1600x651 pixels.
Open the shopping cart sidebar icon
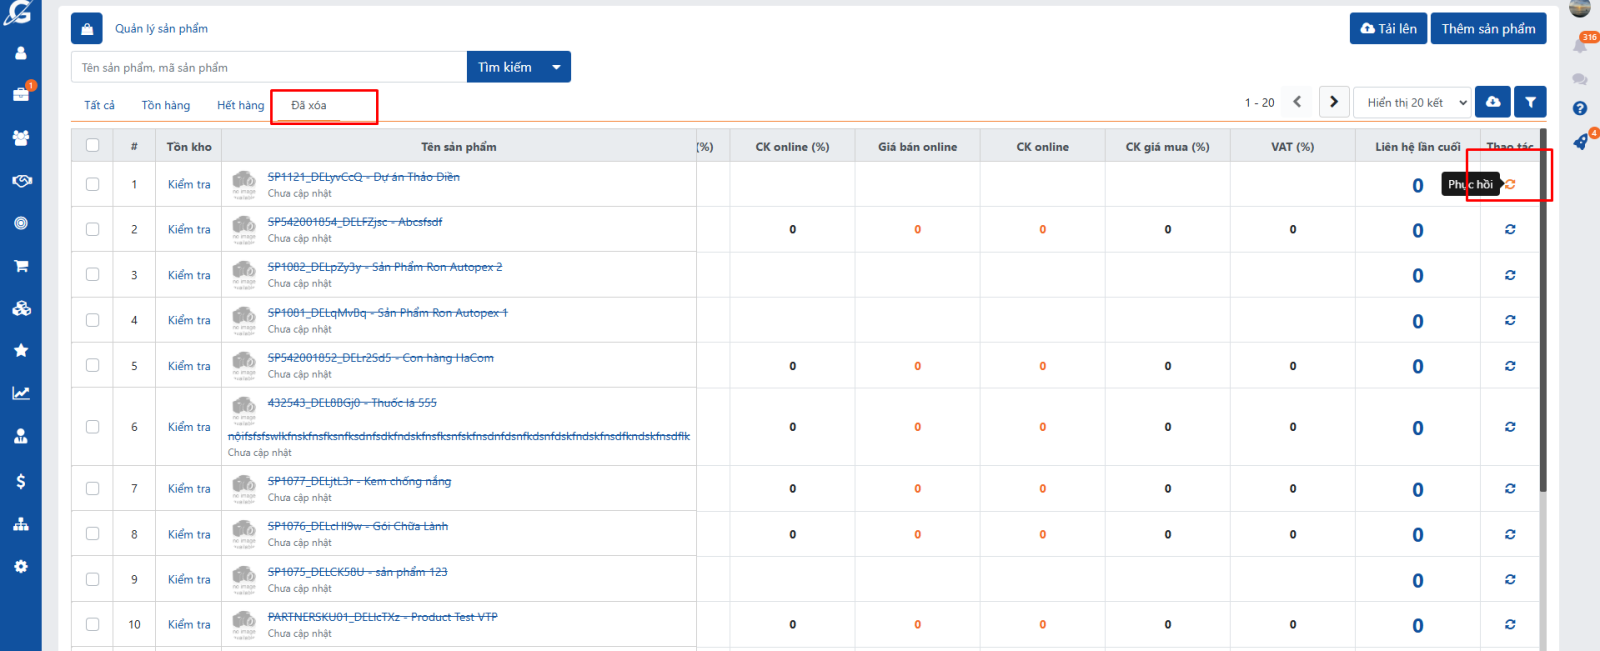tap(20, 266)
